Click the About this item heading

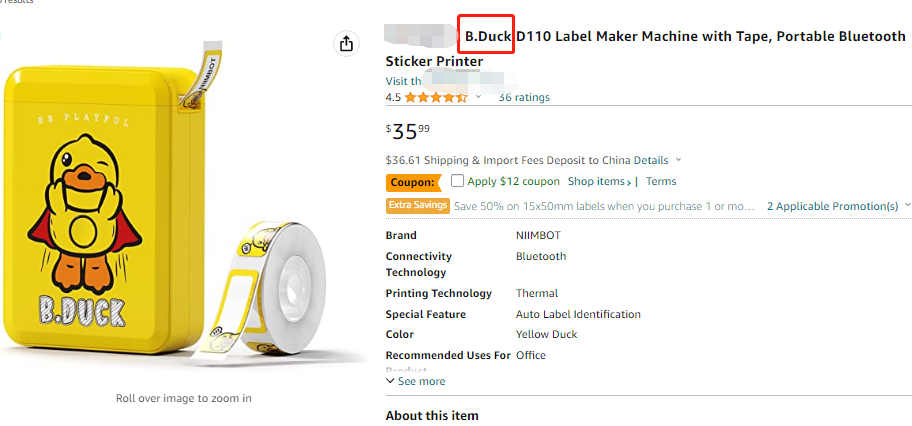[432, 415]
